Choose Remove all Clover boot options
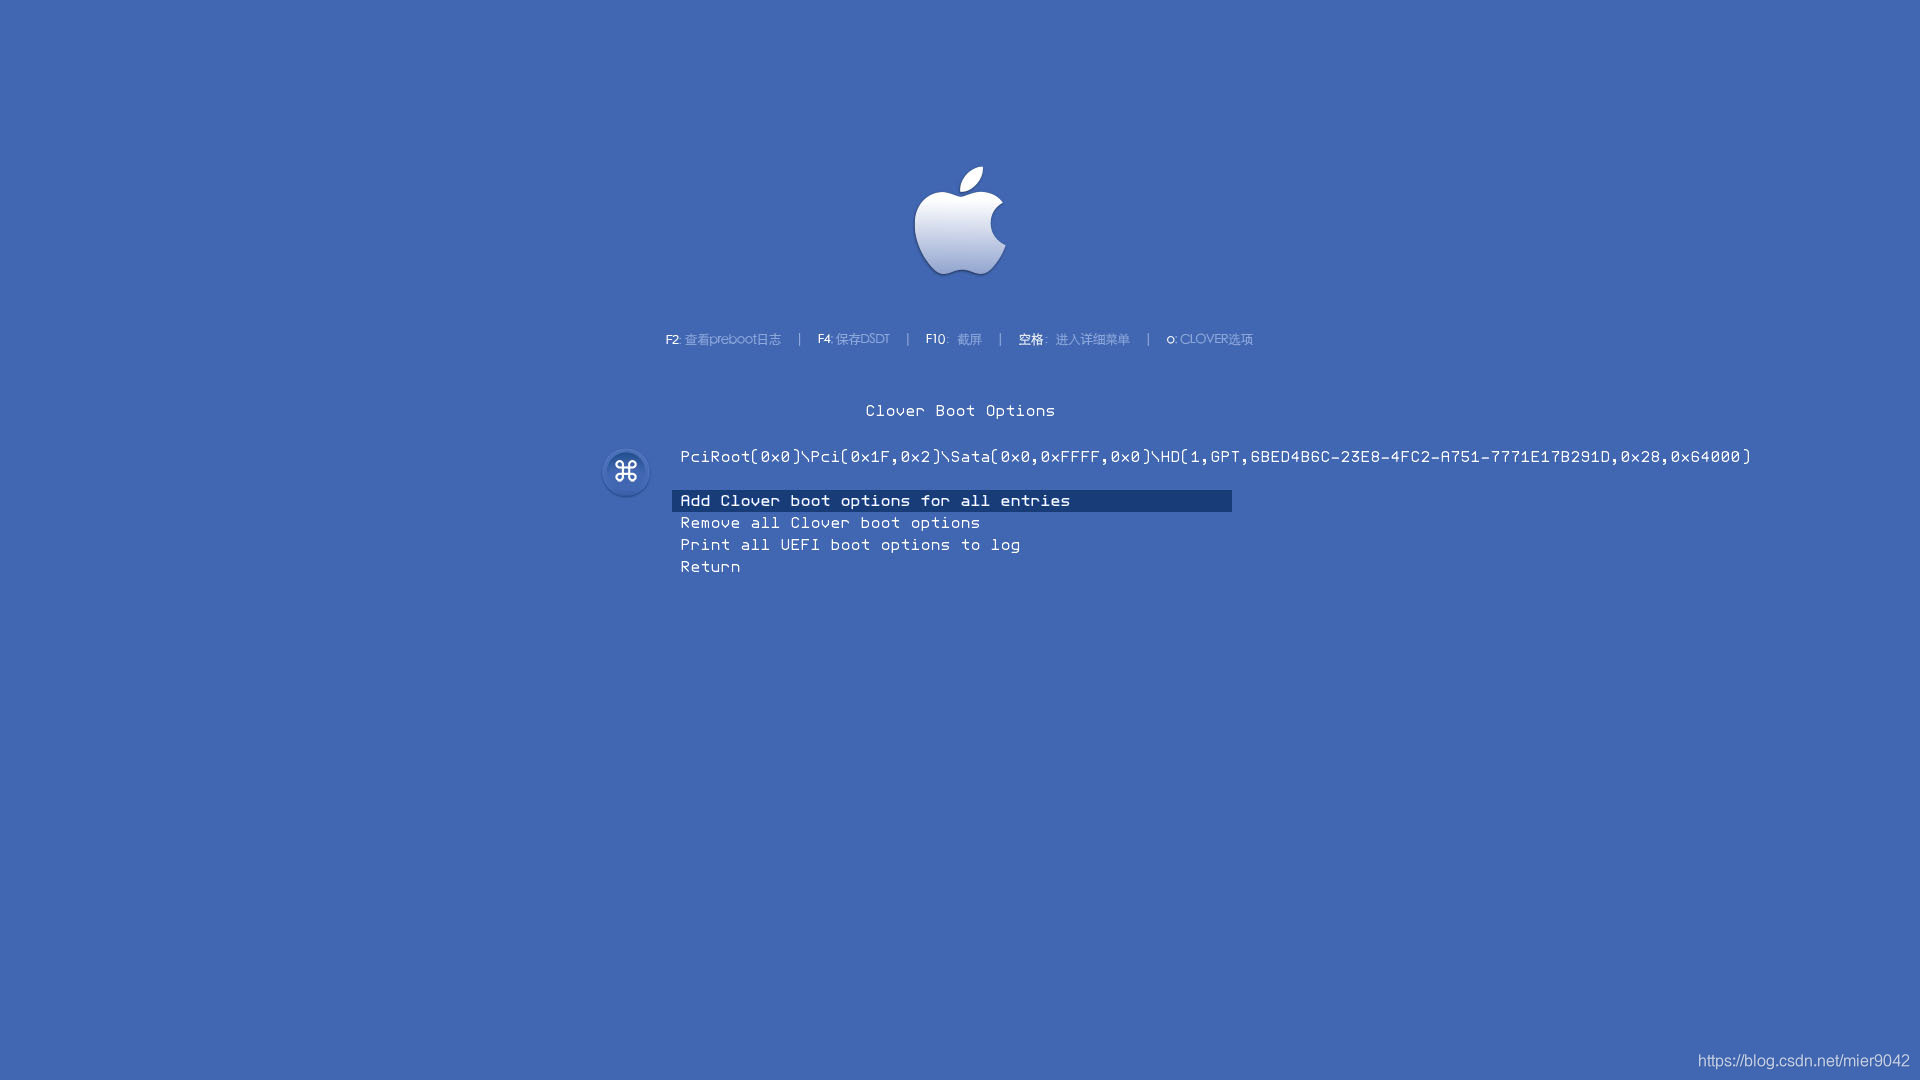 point(830,523)
